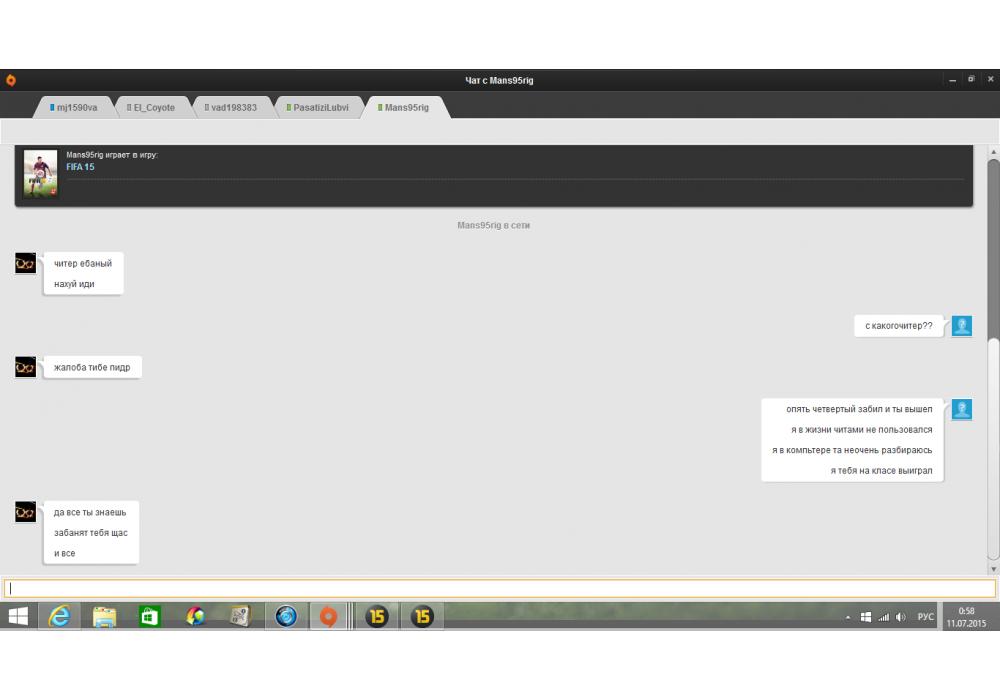
Task: Minimize the chat window
Action: [952, 80]
